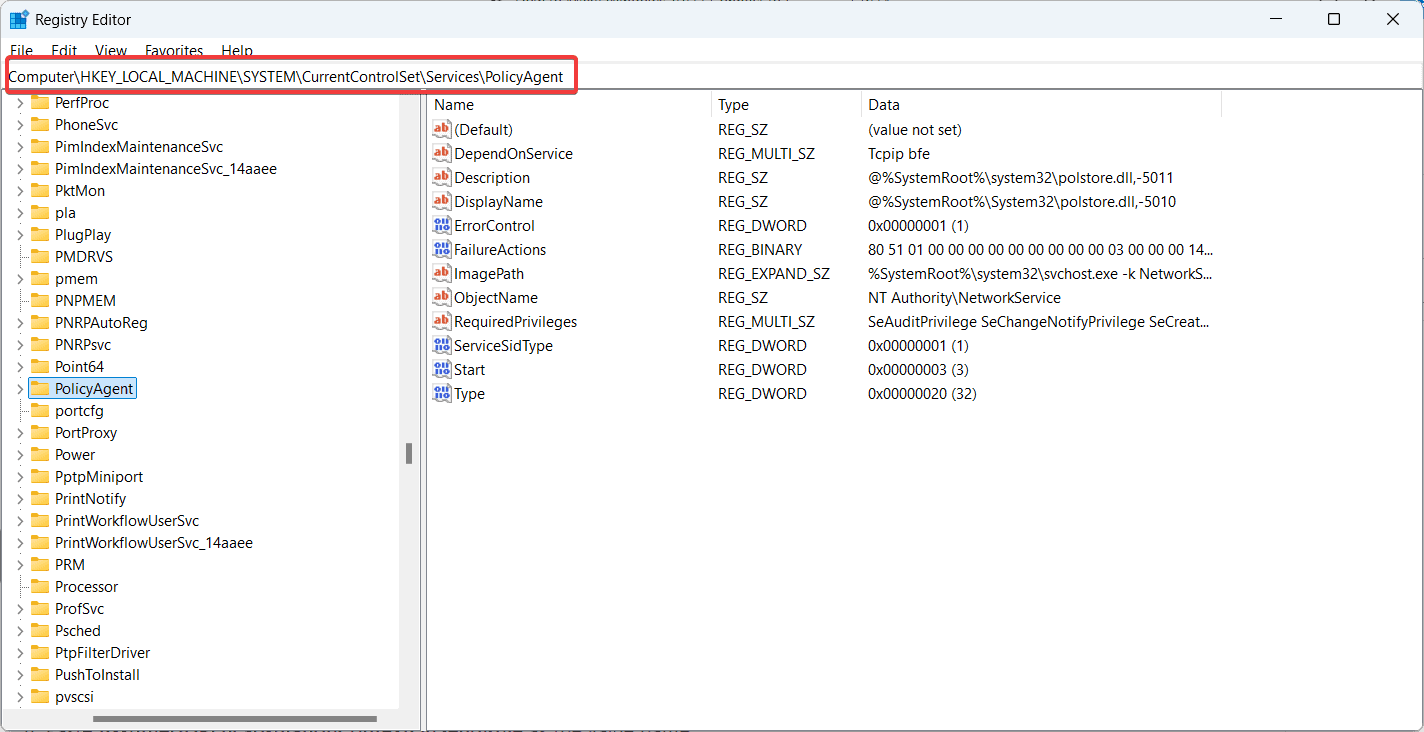Select the PrintWorkflowUserSvc_14aaee key
Image resolution: width=1424 pixels, height=732 pixels.
pyautogui.click(x=154, y=542)
